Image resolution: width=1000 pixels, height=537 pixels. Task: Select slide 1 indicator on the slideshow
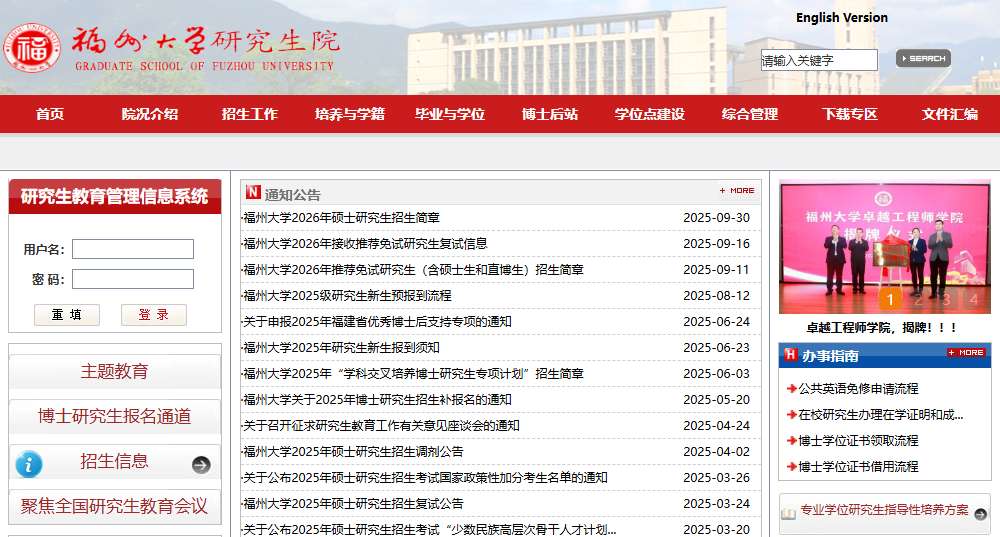coord(891,298)
